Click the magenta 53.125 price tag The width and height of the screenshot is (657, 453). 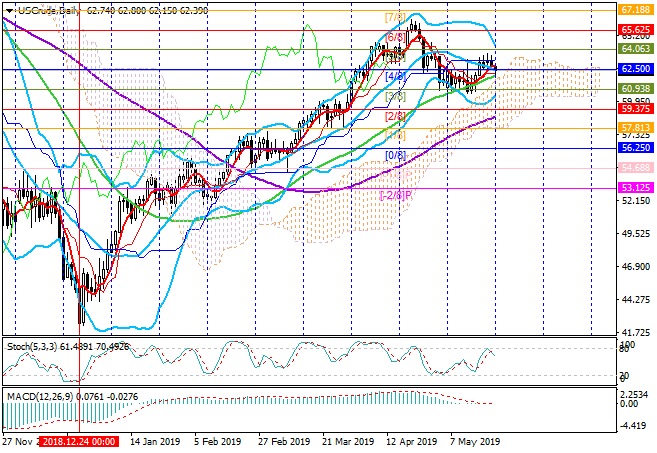[636, 187]
